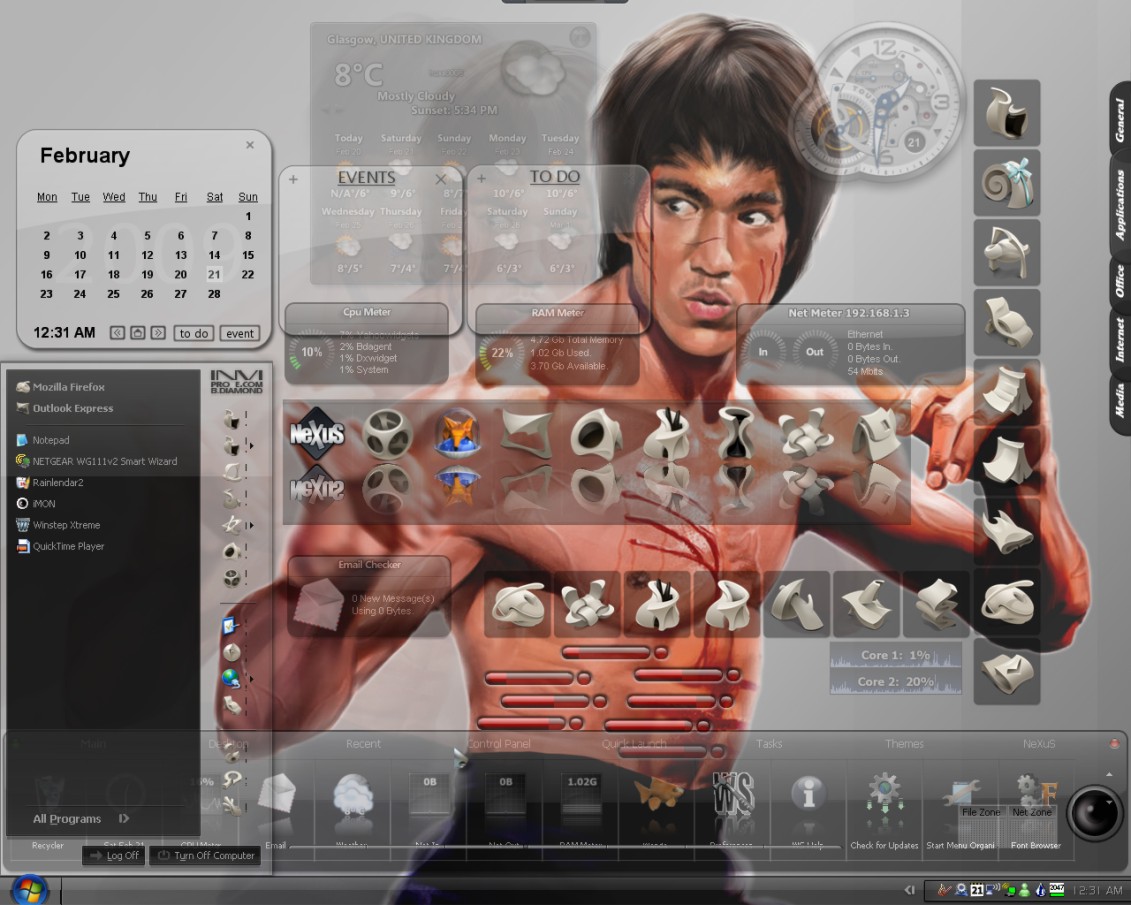Click the NeXuS logo icon in the Nexus dock
The width and height of the screenshot is (1131, 905).
[x=317, y=433]
